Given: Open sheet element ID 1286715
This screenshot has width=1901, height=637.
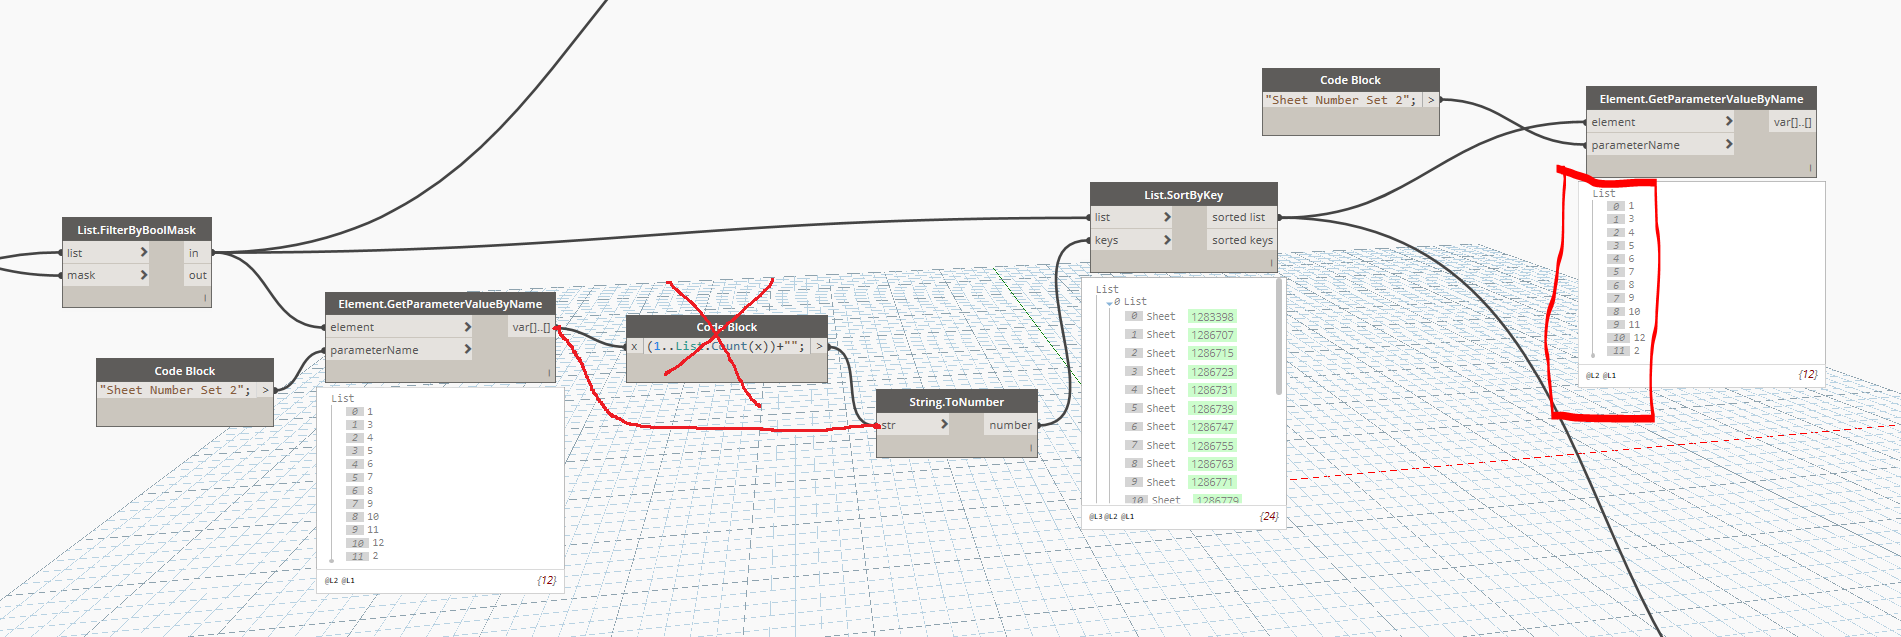Looking at the screenshot, I should [1212, 353].
